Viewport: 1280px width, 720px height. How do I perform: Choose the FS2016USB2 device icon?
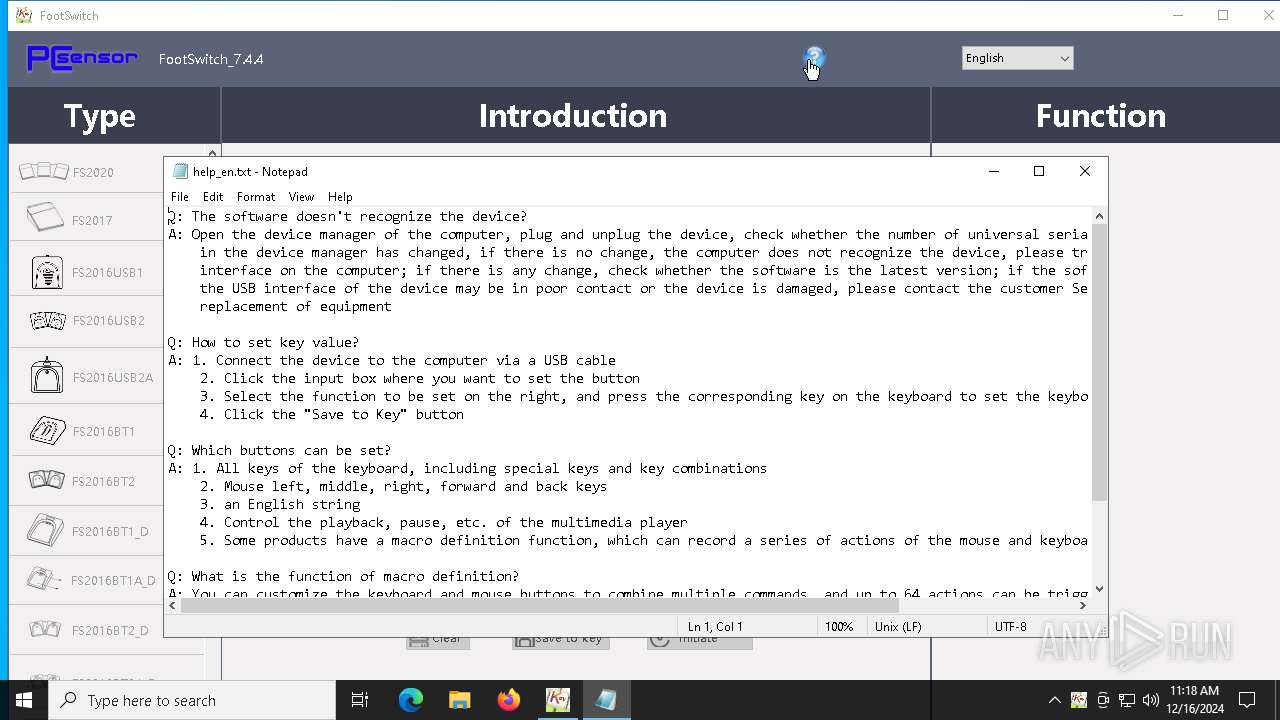(x=48, y=320)
